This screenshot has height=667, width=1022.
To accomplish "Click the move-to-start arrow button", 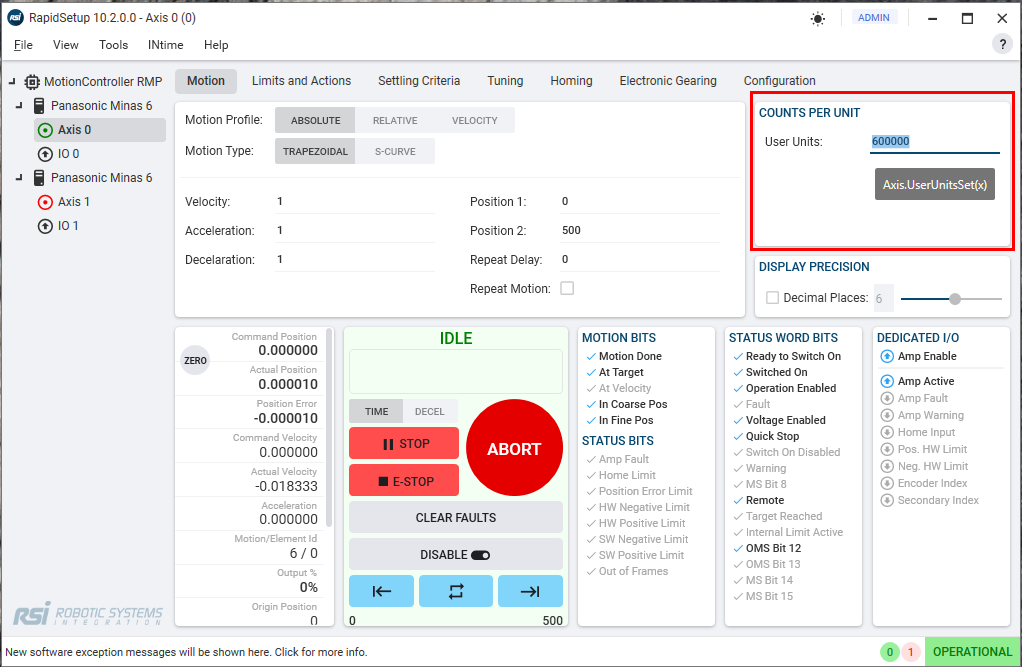I will (381, 591).
